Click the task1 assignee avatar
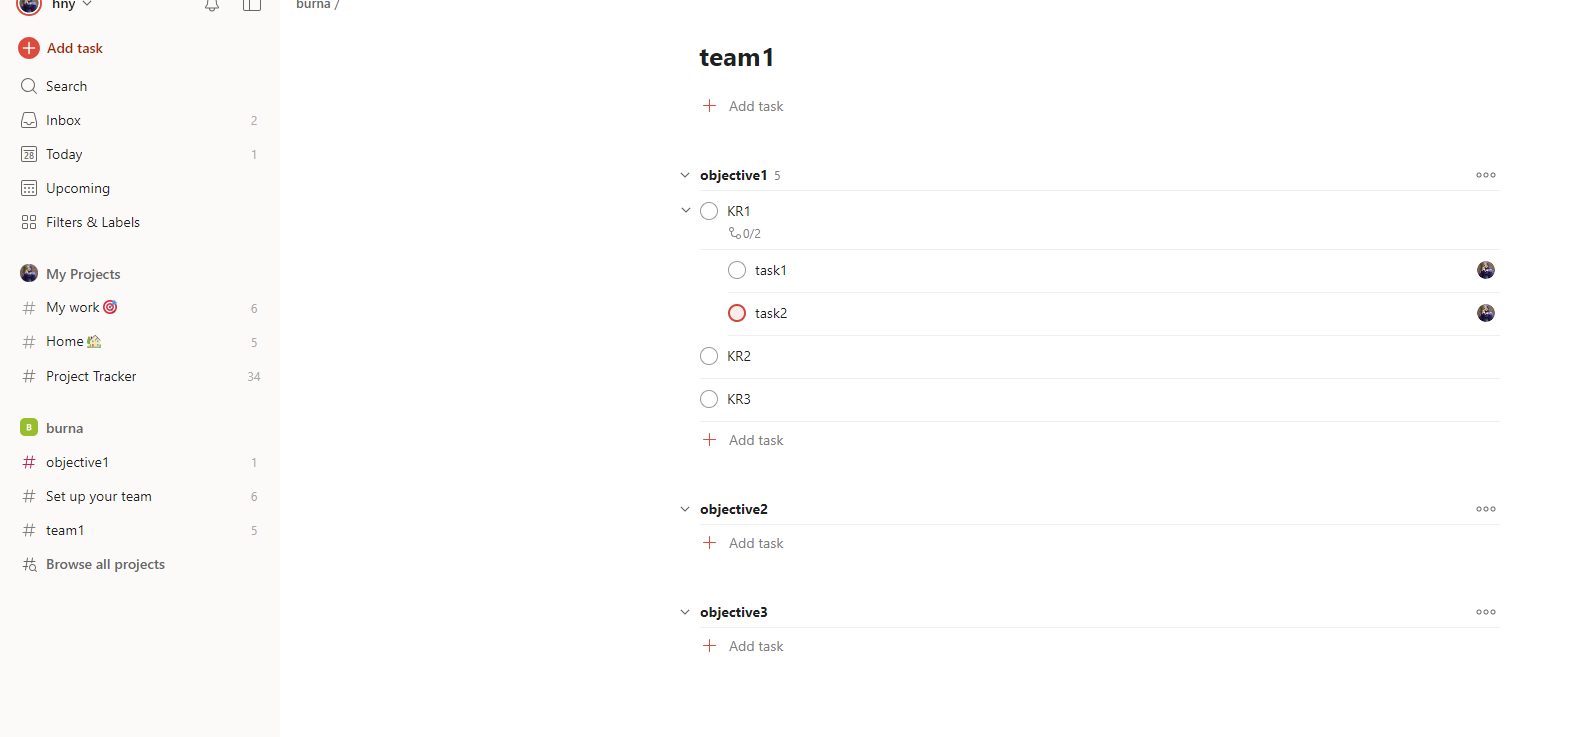1581x737 pixels. (1485, 270)
